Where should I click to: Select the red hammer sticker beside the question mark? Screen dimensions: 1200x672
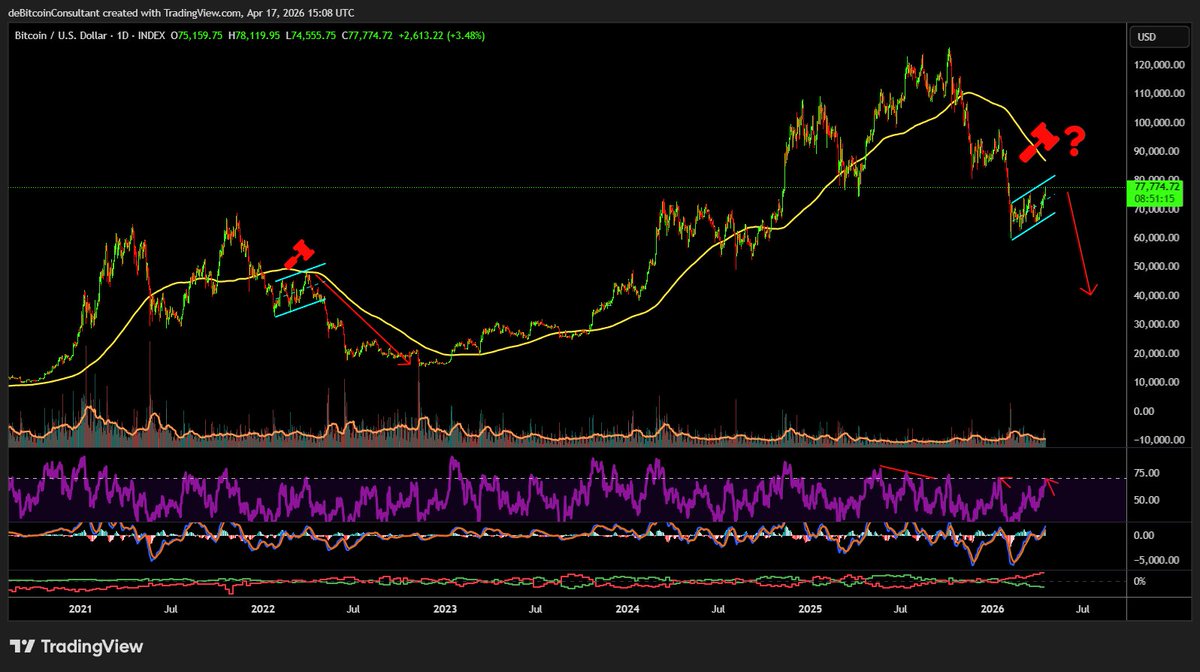click(x=1037, y=141)
